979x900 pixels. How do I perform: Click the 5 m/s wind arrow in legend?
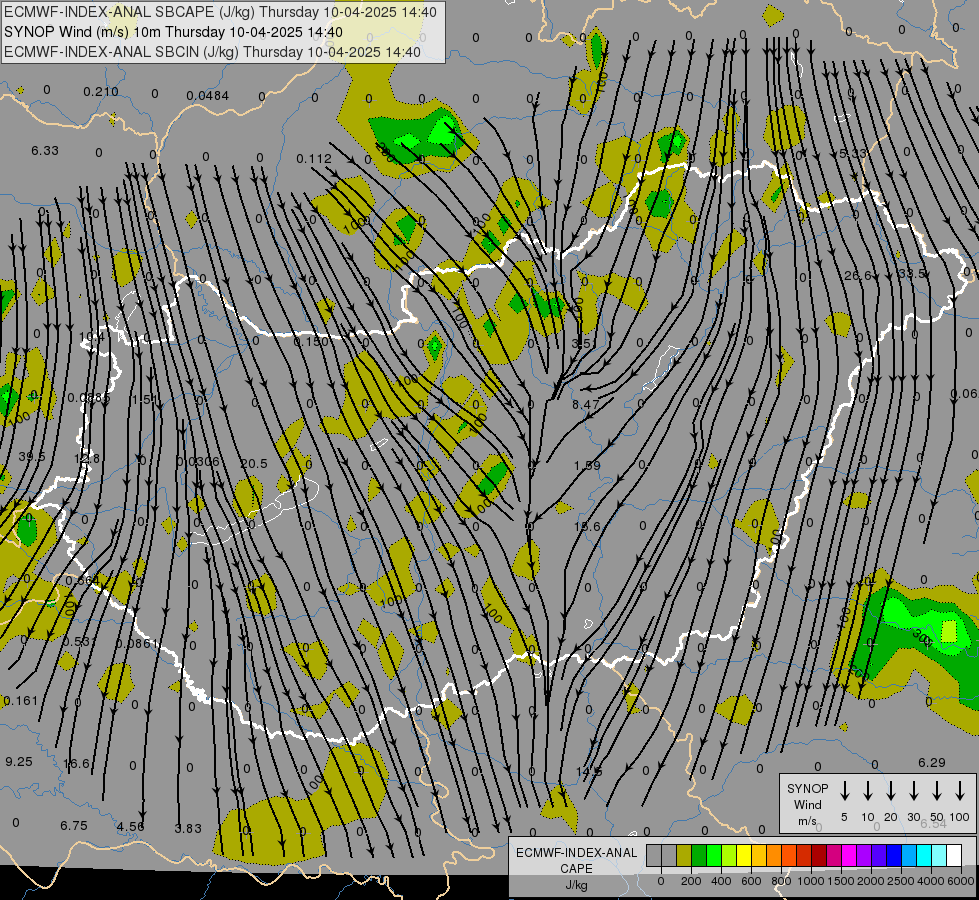(x=845, y=791)
